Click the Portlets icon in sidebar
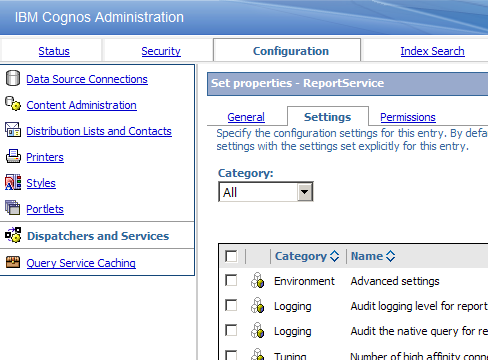The image size is (488, 360). 13,208
